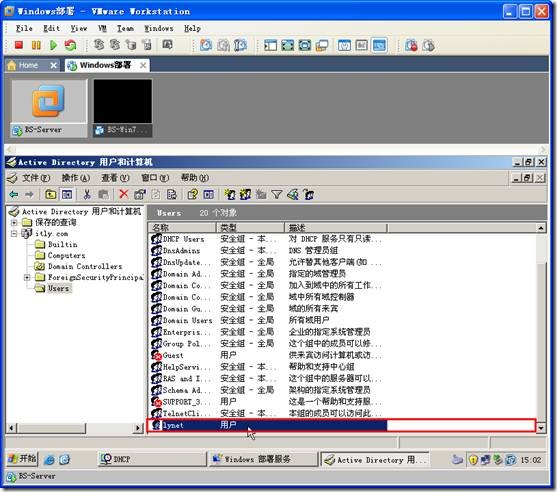
Task: Click the list scrollbar up arrow
Action: pos(541,228)
